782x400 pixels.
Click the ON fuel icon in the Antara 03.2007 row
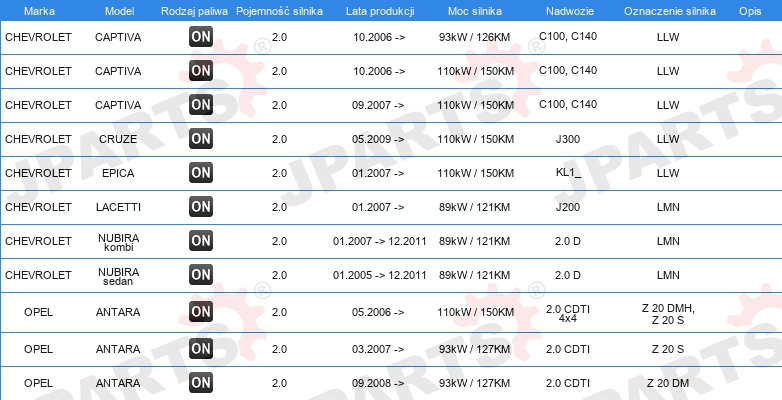(x=201, y=348)
